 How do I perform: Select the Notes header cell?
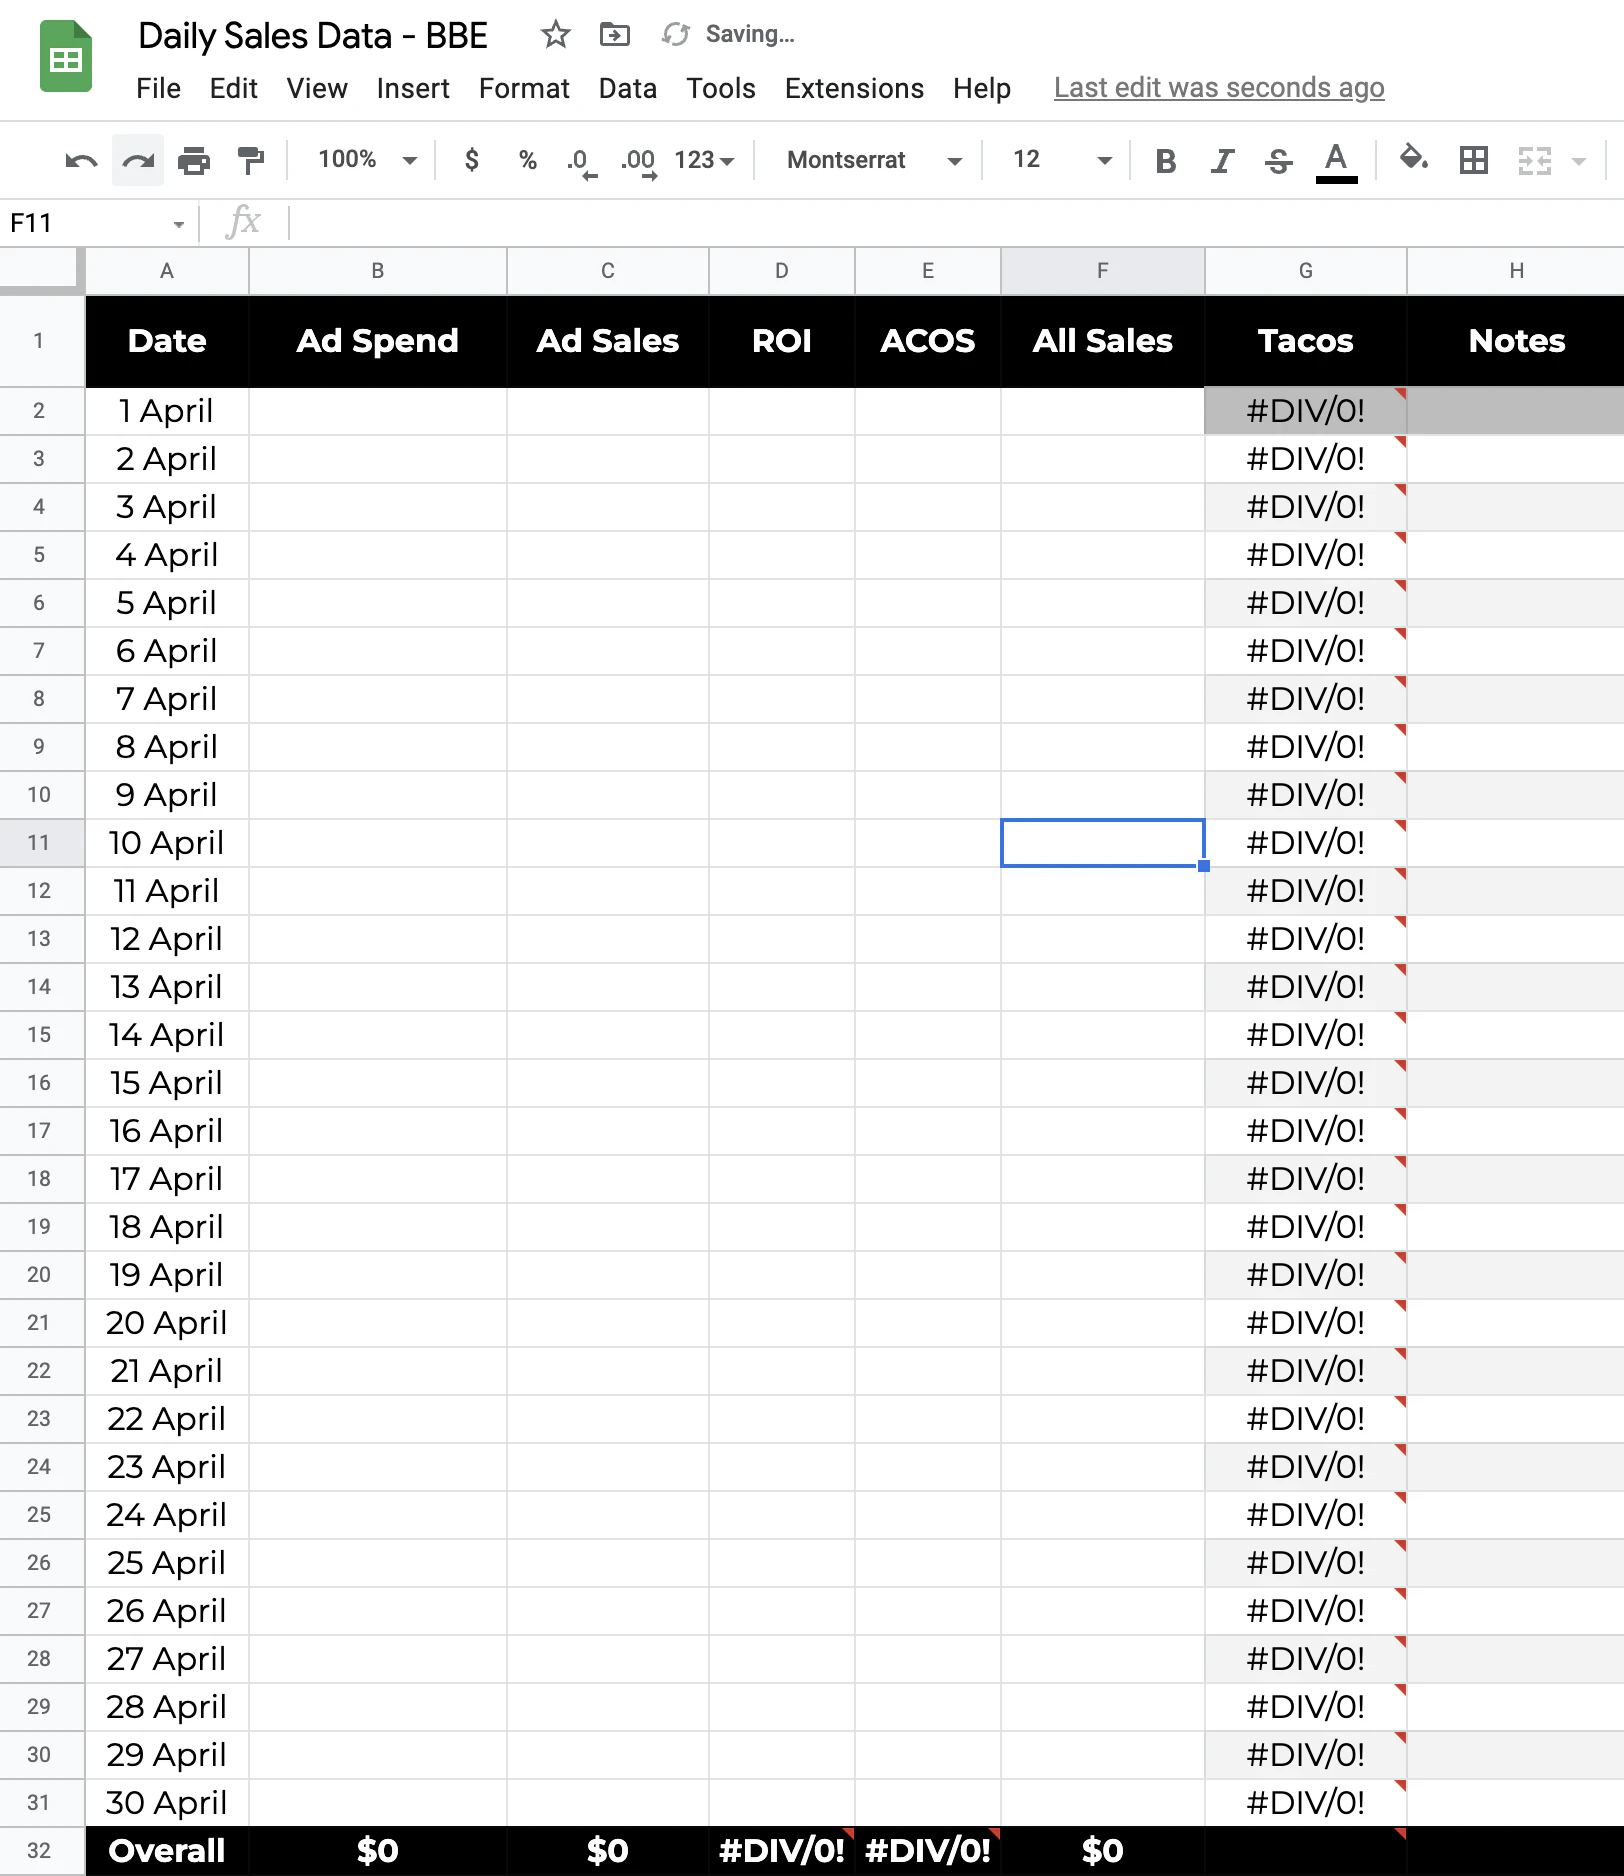point(1516,341)
